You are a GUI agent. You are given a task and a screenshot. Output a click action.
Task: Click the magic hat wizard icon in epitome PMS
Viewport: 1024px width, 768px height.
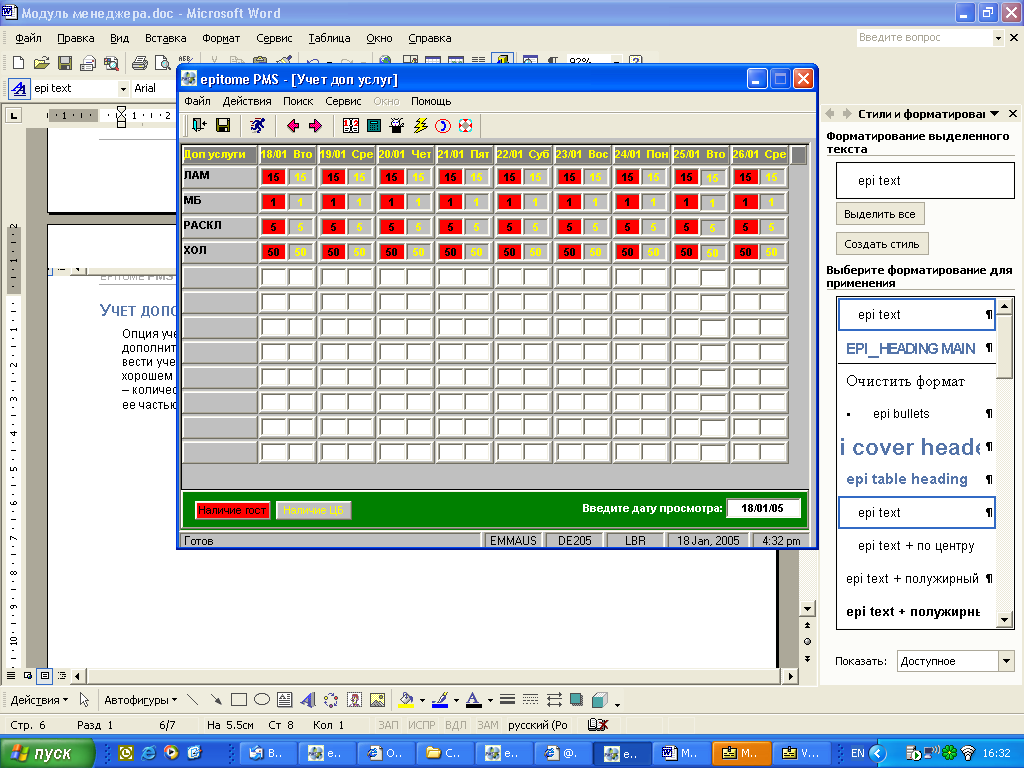[396, 125]
